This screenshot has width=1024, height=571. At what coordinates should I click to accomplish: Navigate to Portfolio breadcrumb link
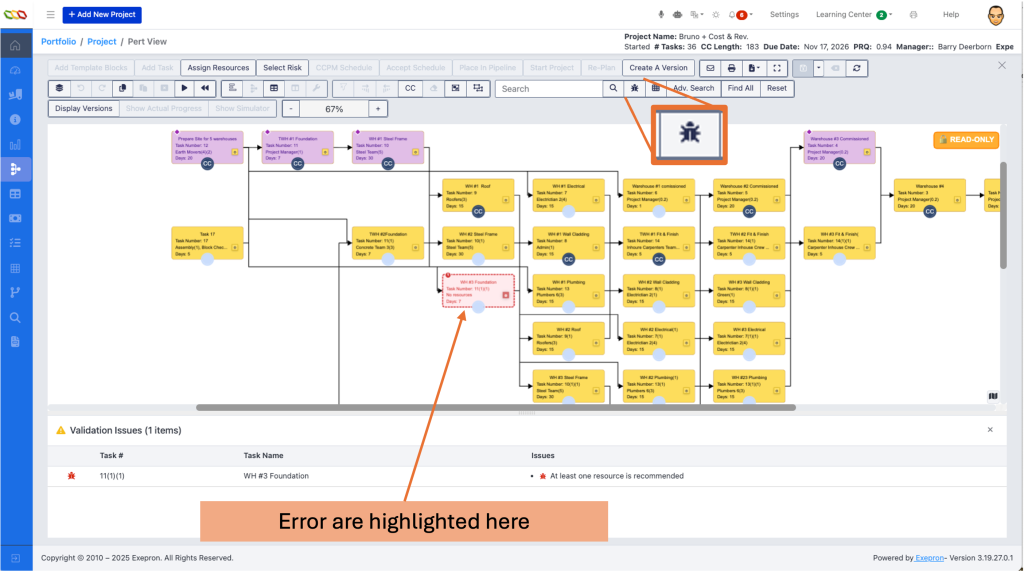click(x=58, y=41)
